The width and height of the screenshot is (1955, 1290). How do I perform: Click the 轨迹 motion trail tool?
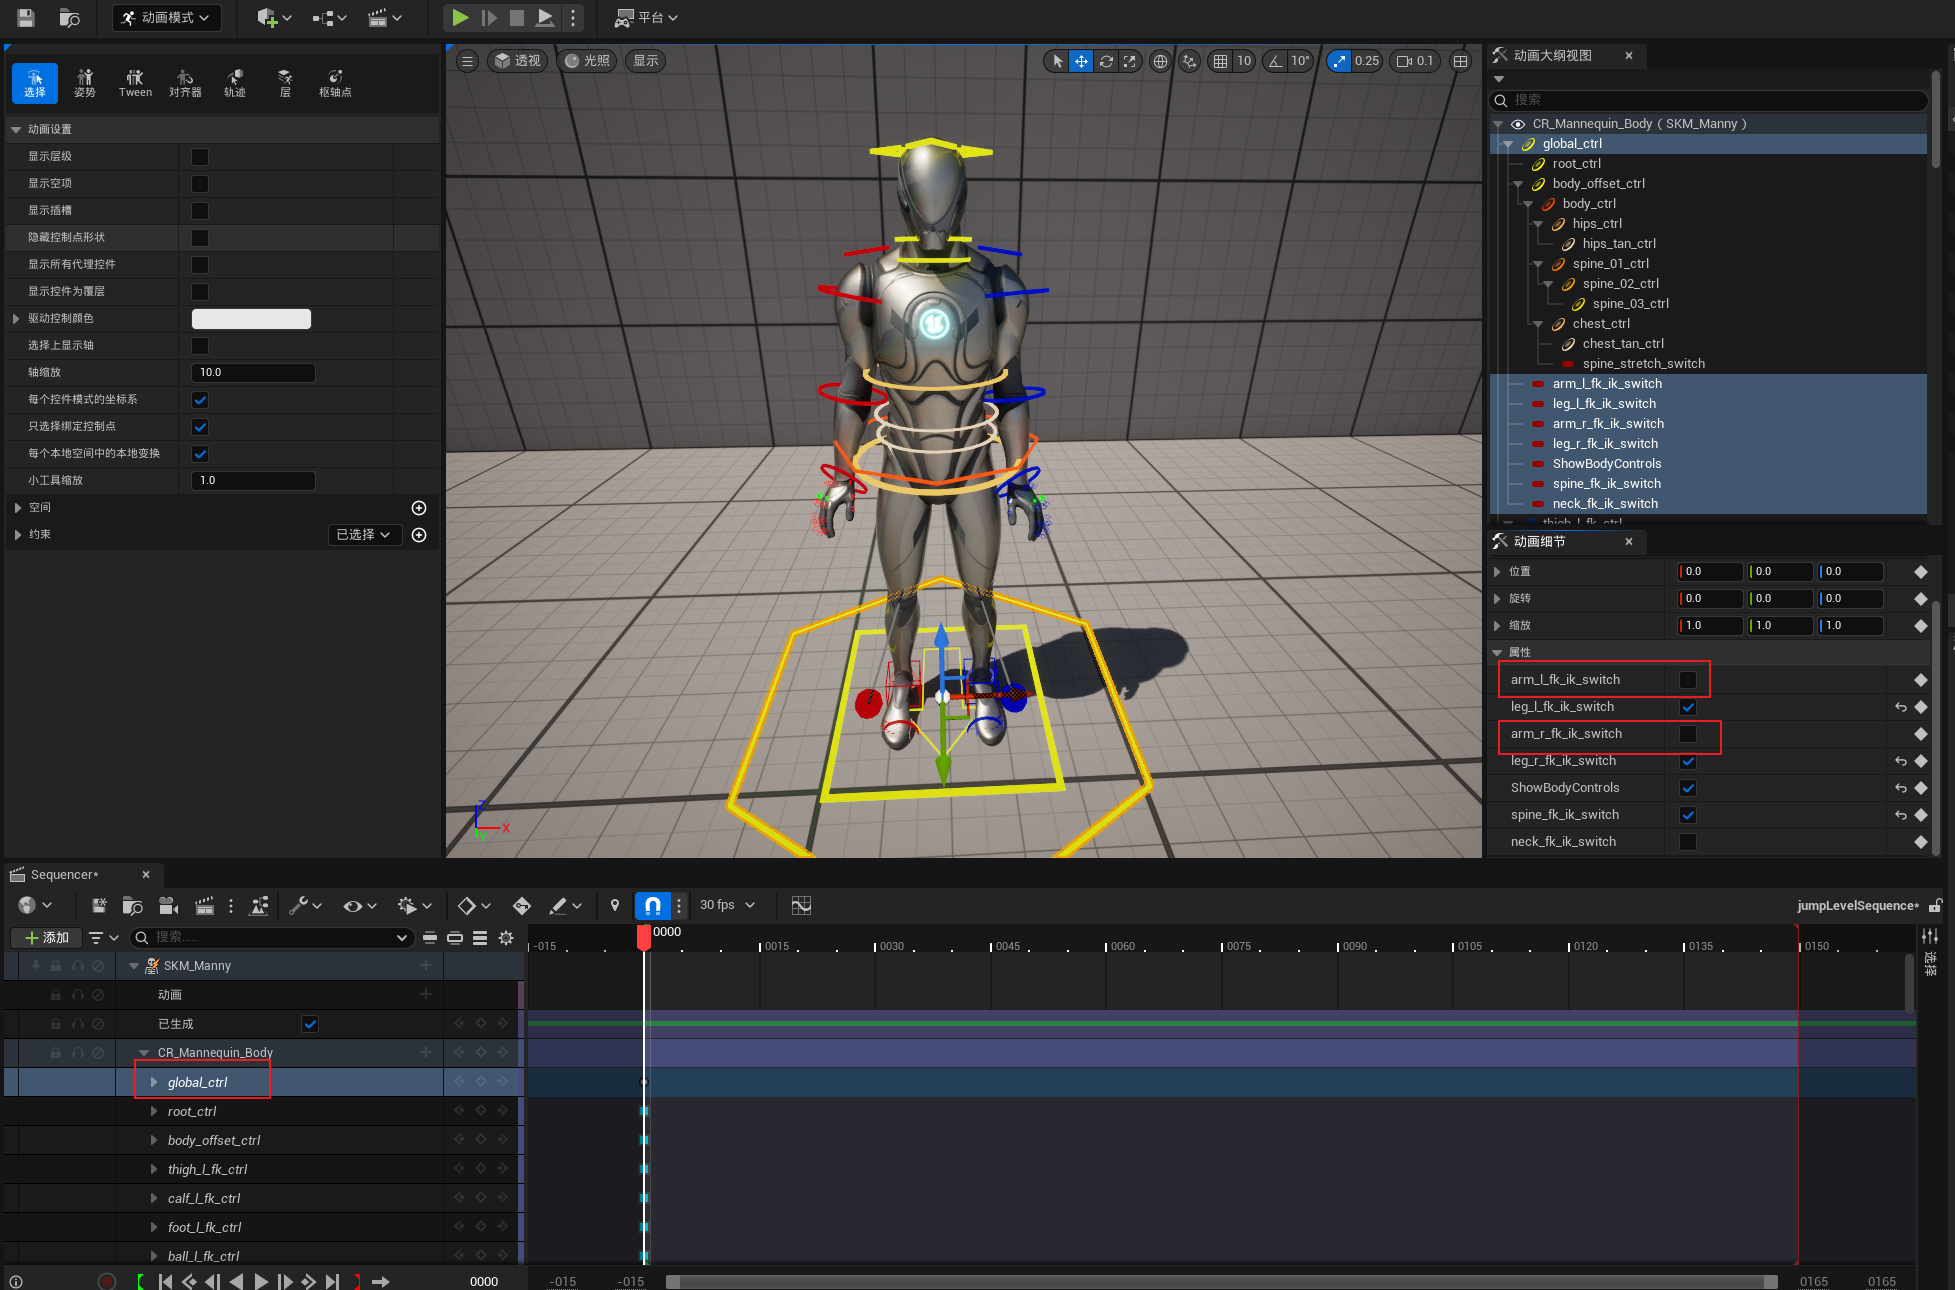235,83
